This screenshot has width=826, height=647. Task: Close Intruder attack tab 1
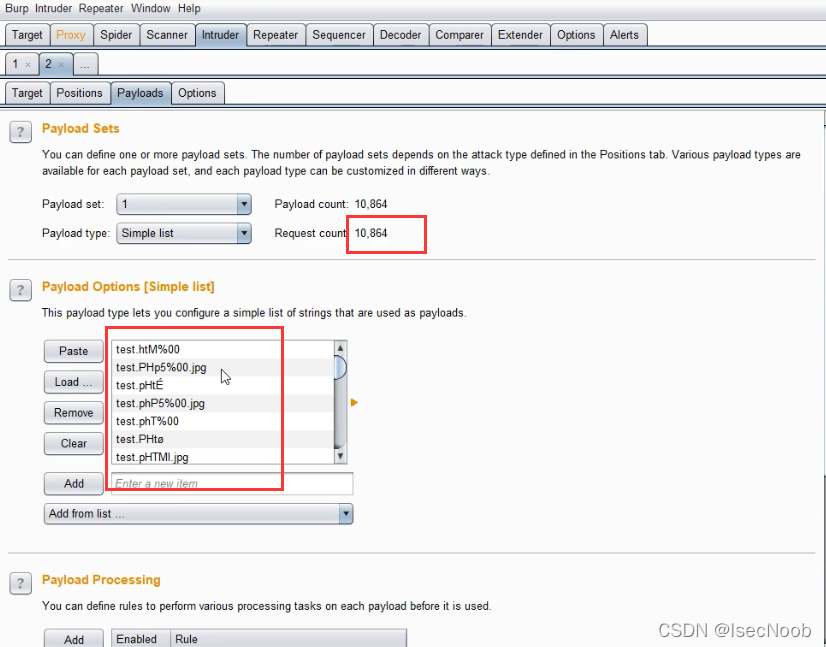click(x=28, y=65)
